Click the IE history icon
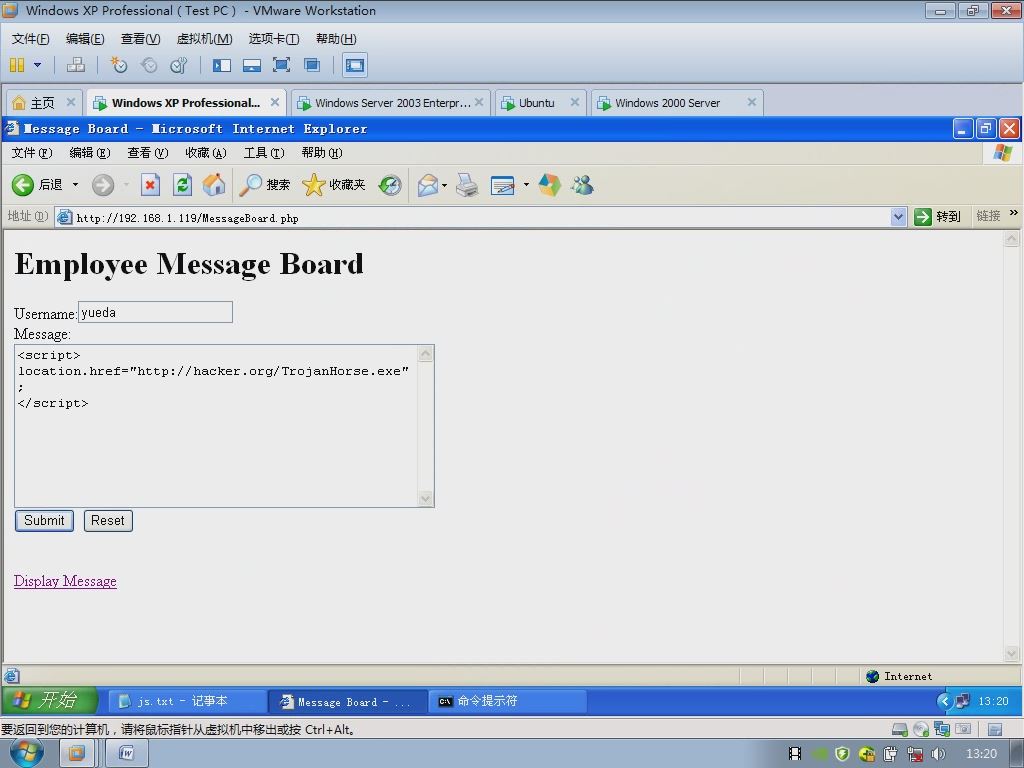Image resolution: width=1024 pixels, height=768 pixels. coord(390,185)
